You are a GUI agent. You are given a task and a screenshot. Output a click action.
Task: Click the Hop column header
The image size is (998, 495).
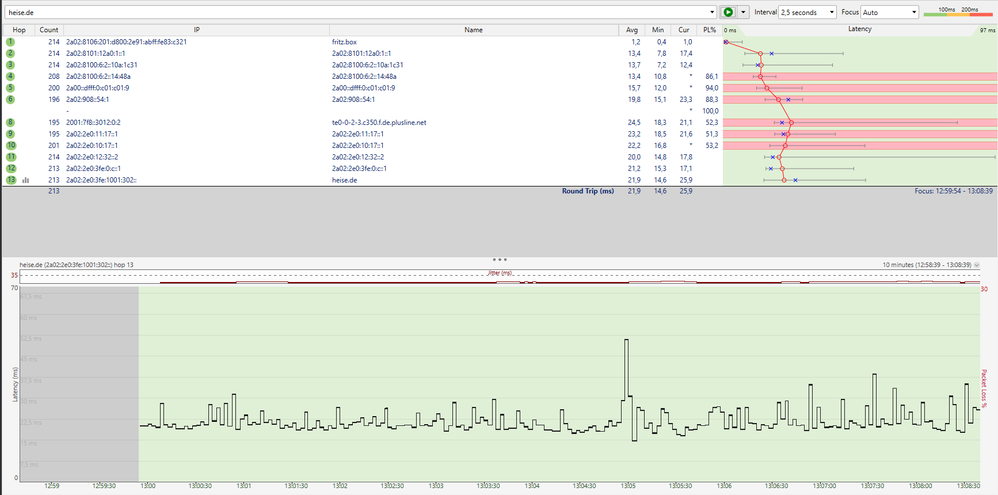click(x=19, y=30)
